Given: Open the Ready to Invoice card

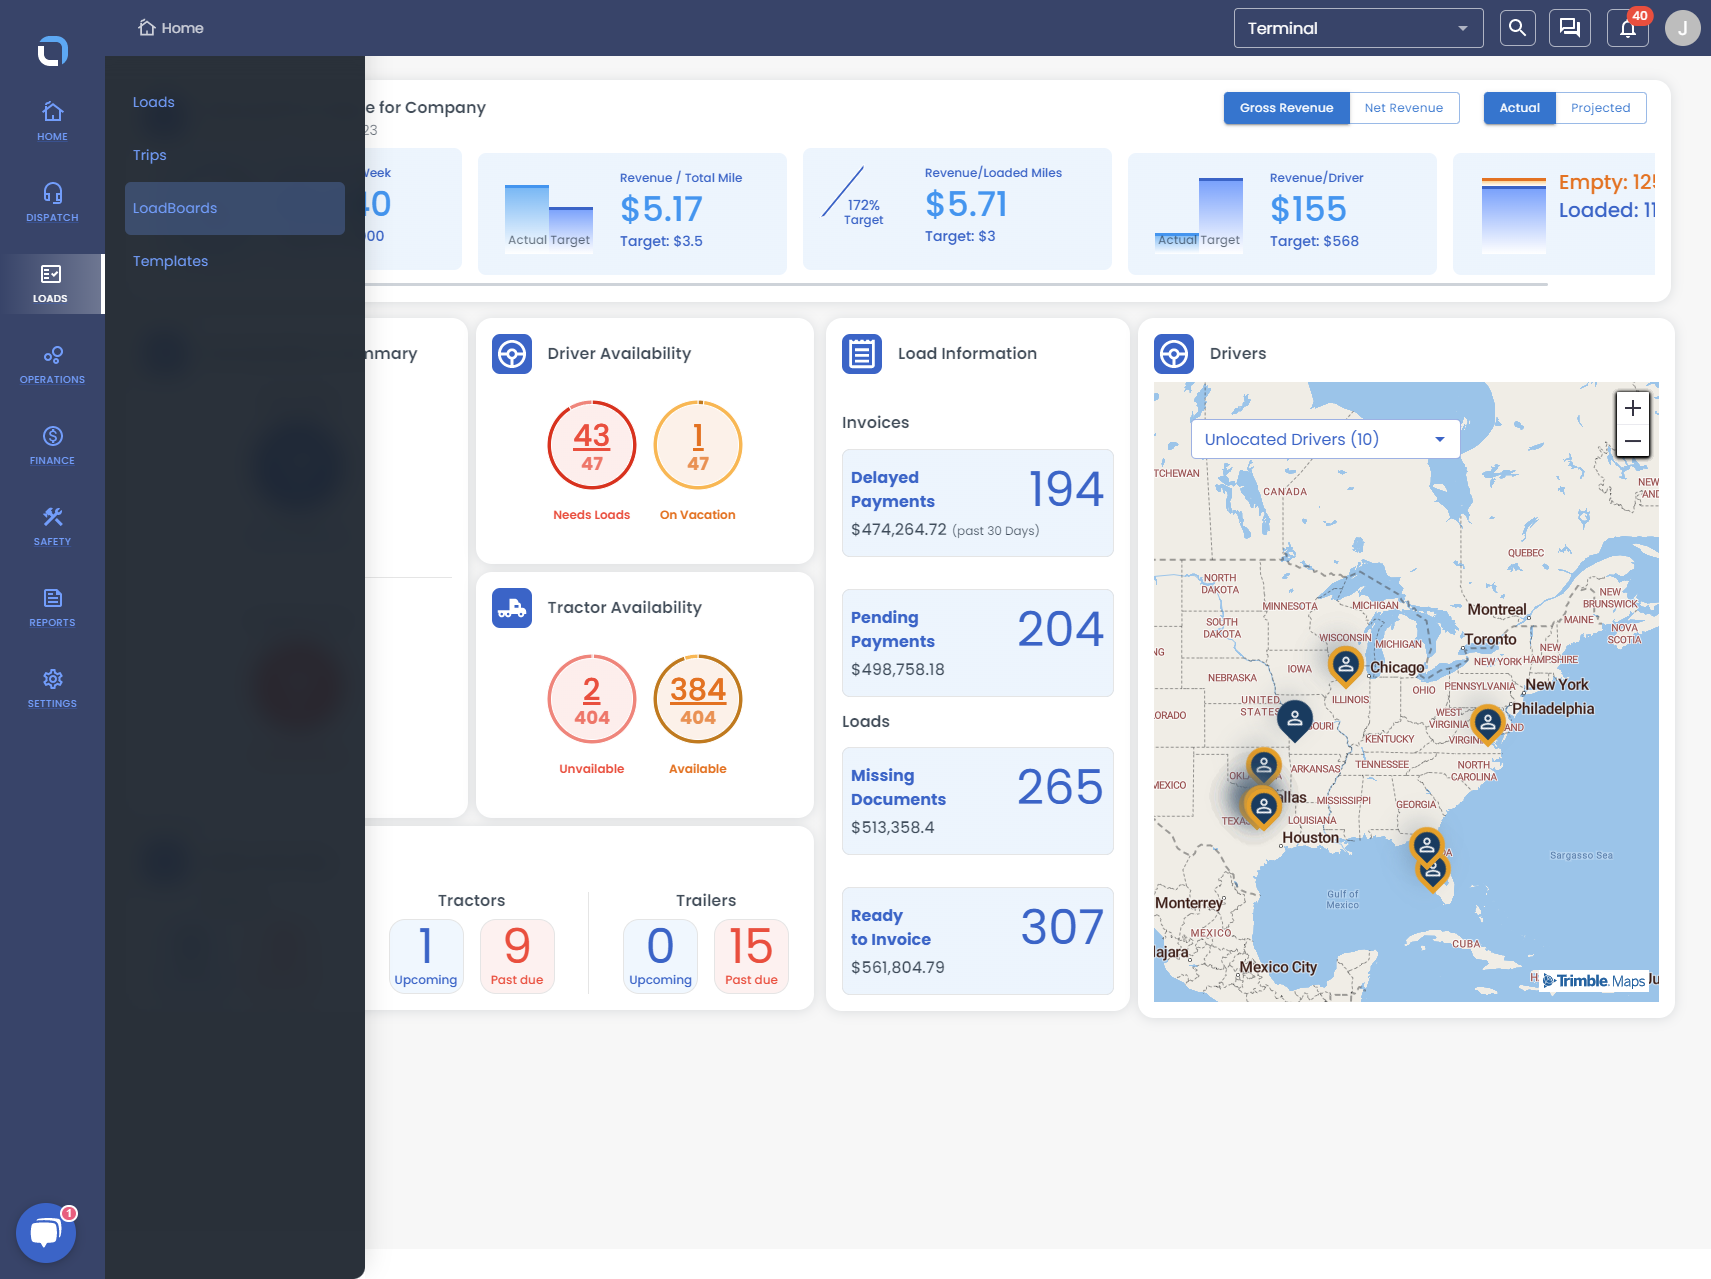Looking at the screenshot, I should tap(978, 941).
